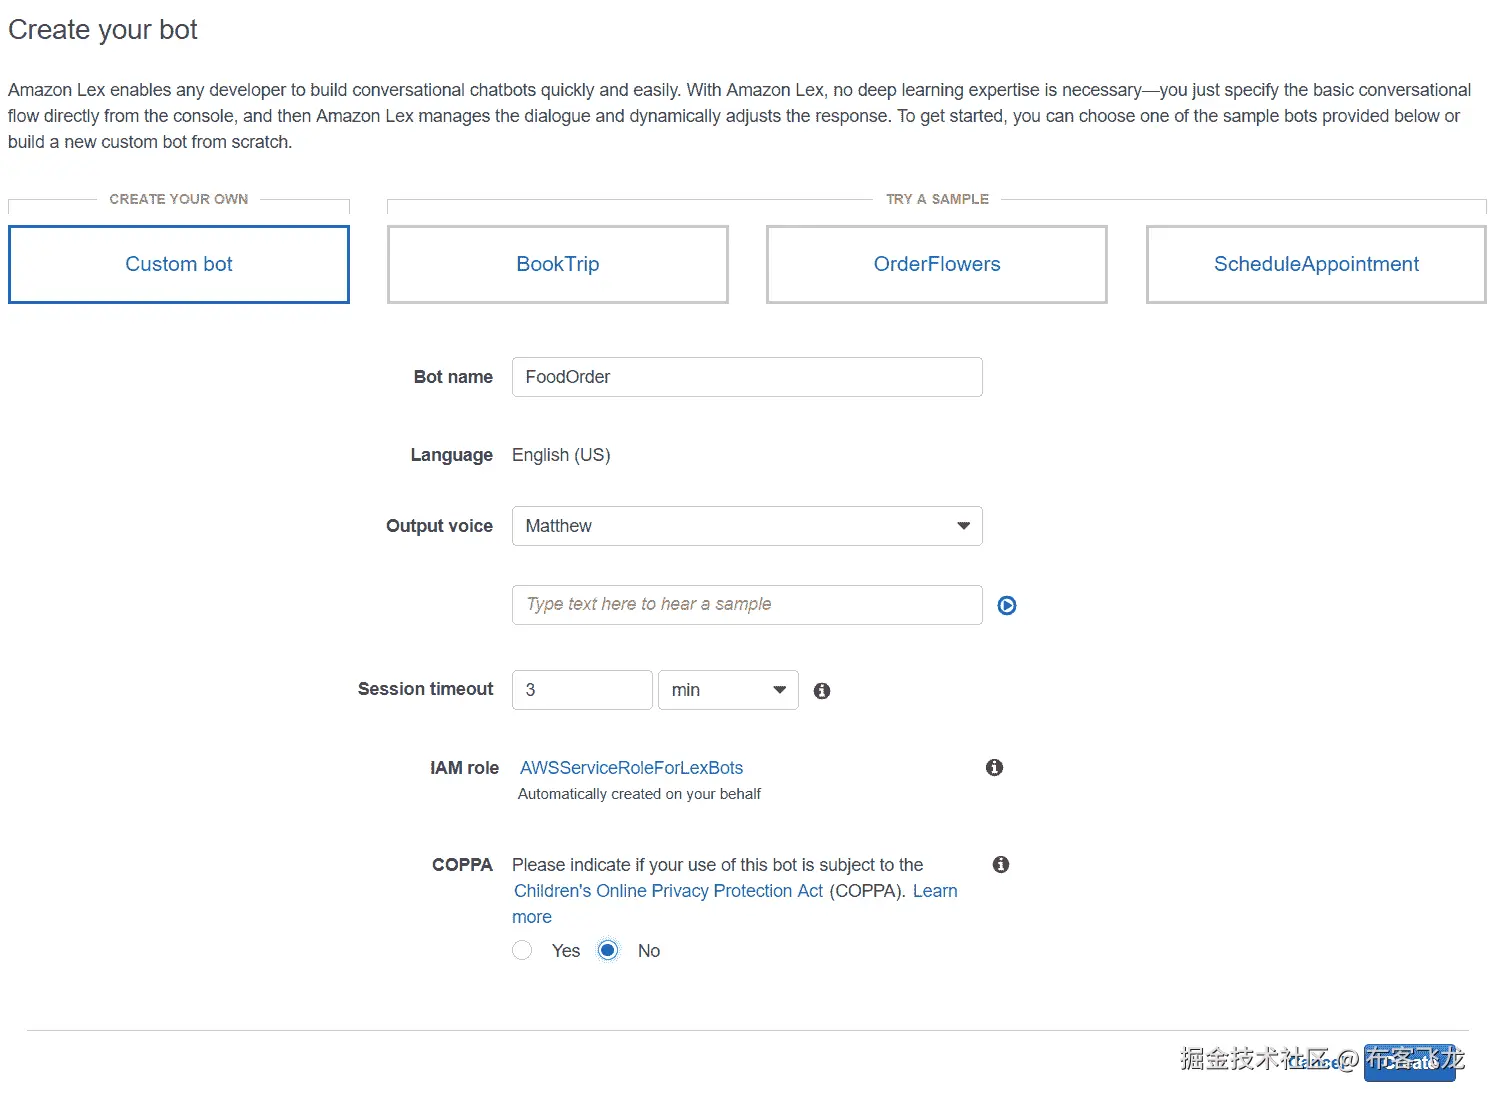
Task: Open the AWSServiceRoleForLexBots link
Action: click(x=631, y=768)
